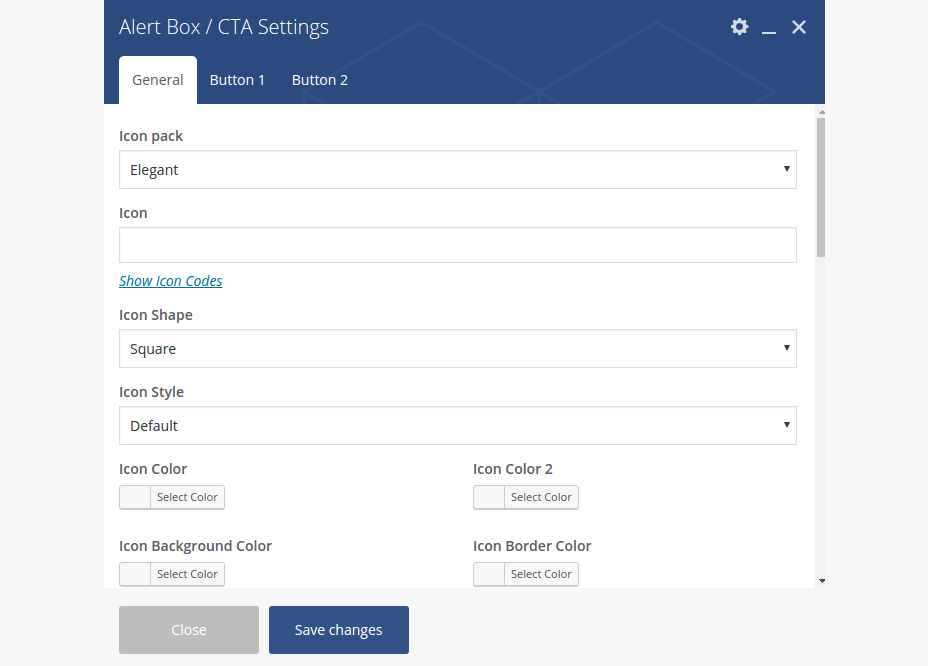The height and width of the screenshot is (666, 928).
Task: Click the Close button
Action: point(188,629)
